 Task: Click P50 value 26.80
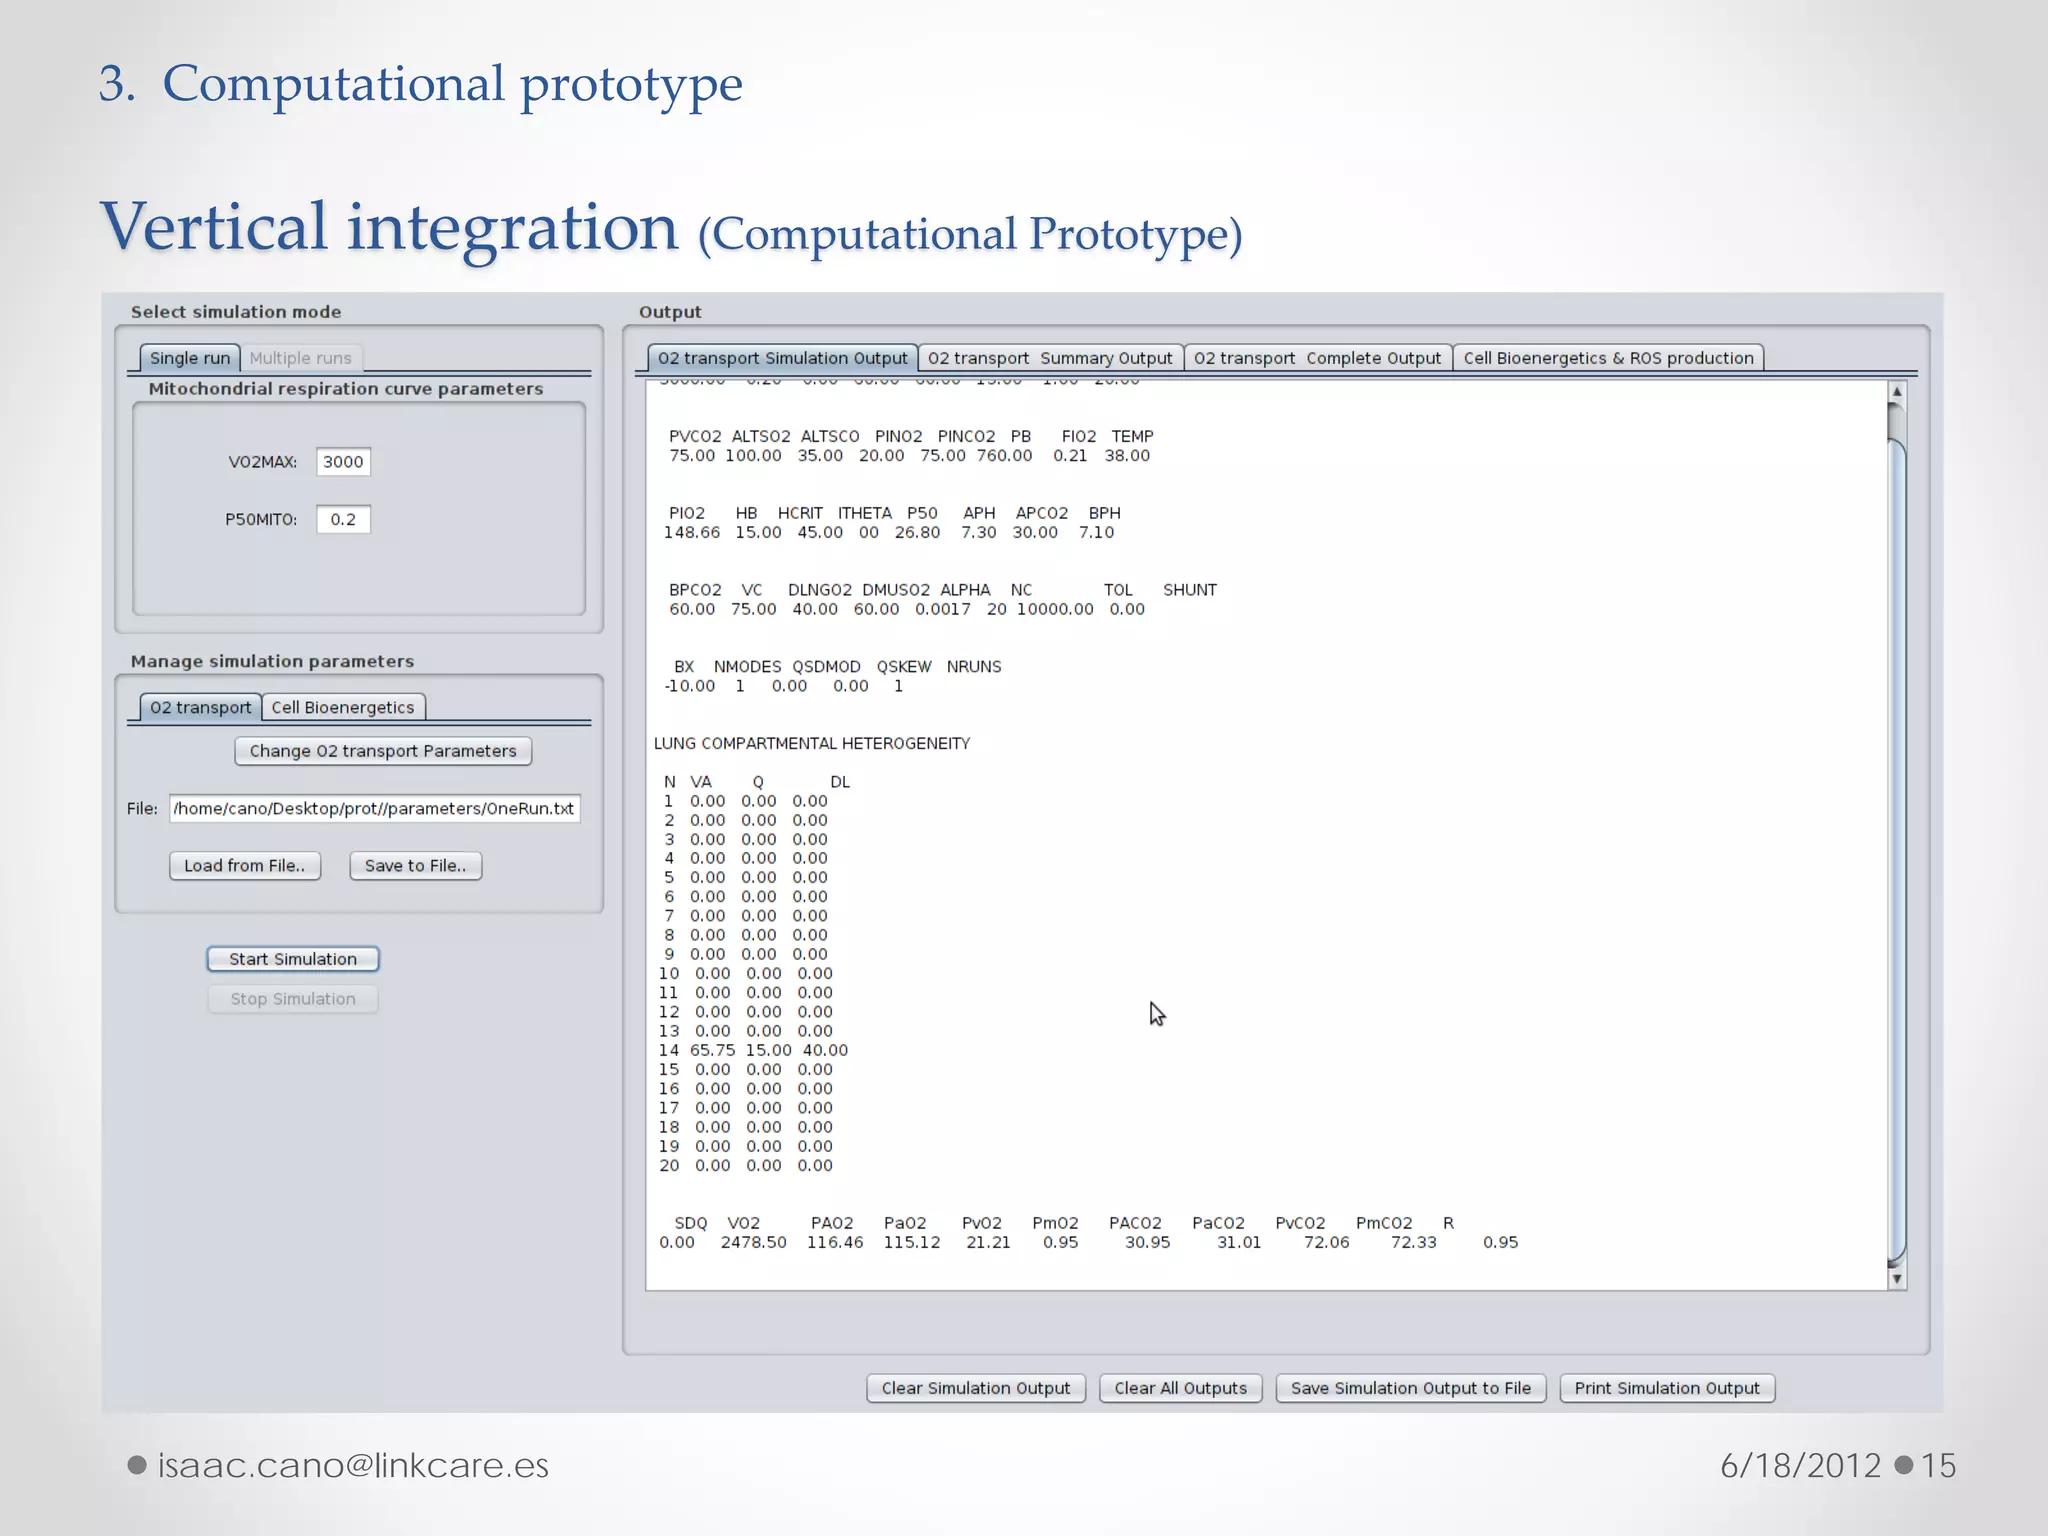pos(917,533)
